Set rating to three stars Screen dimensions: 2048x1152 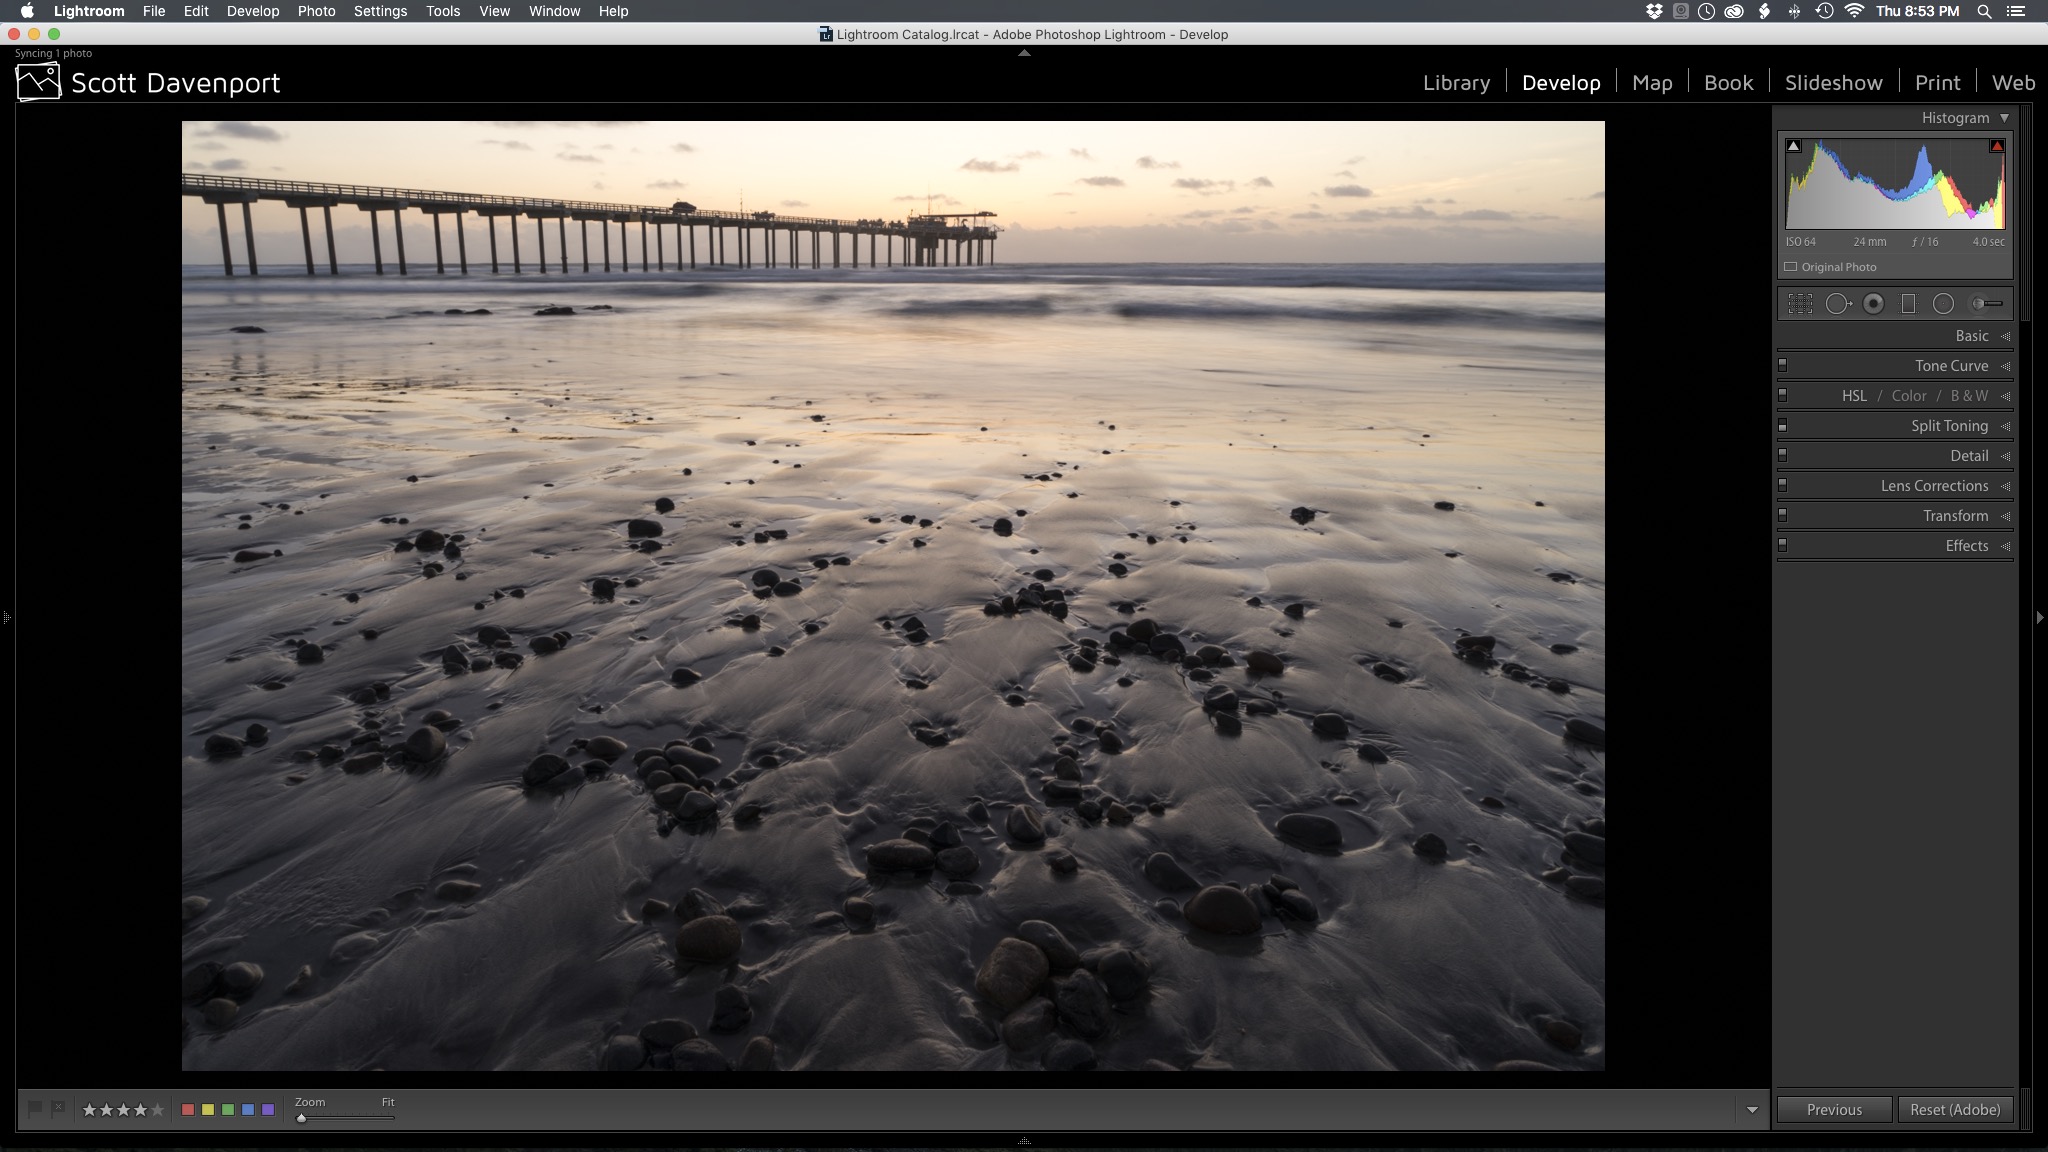tap(123, 1110)
